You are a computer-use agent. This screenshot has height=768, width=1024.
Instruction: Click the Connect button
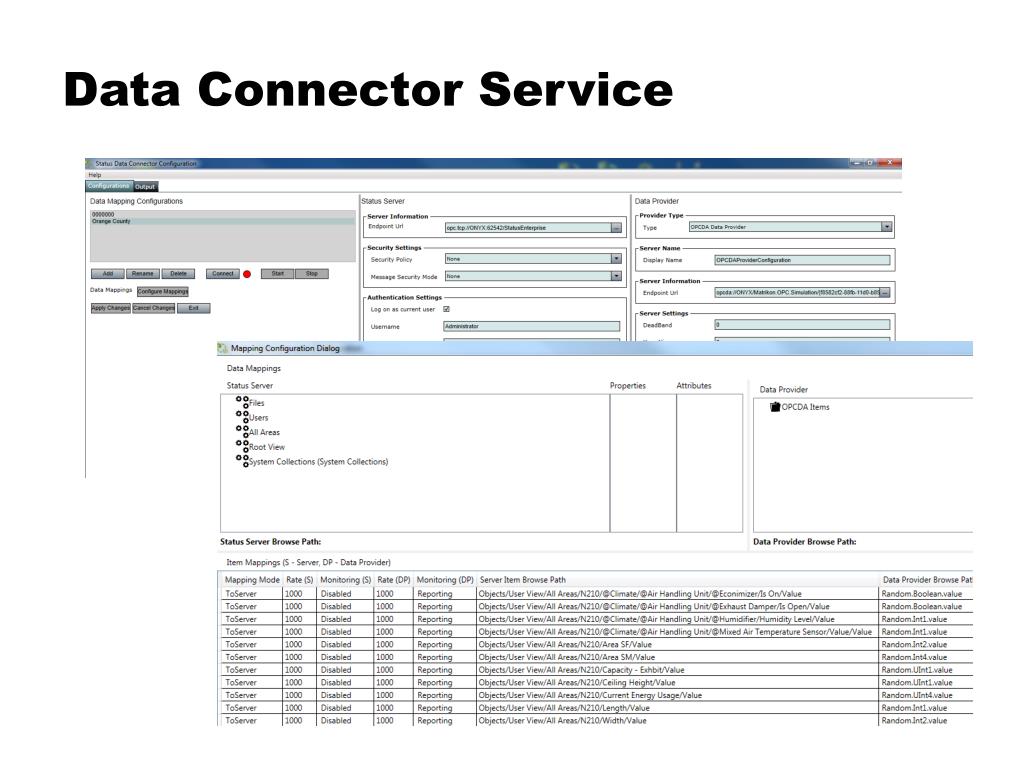(x=223, y=274)
